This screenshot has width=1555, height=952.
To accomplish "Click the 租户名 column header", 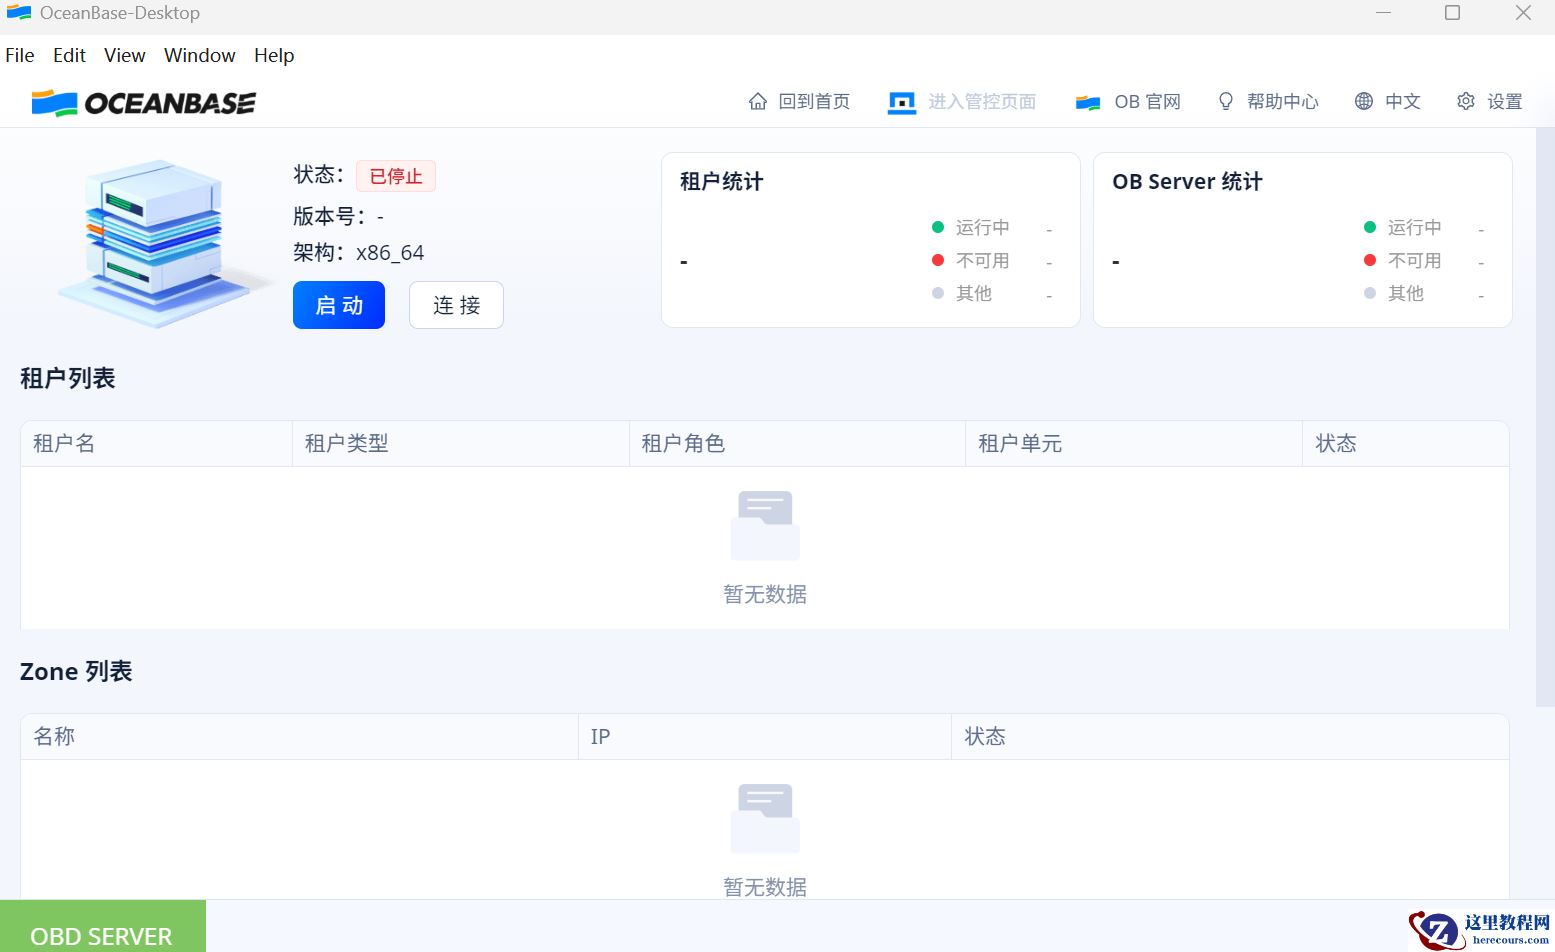I will click(x=64, y=443).
